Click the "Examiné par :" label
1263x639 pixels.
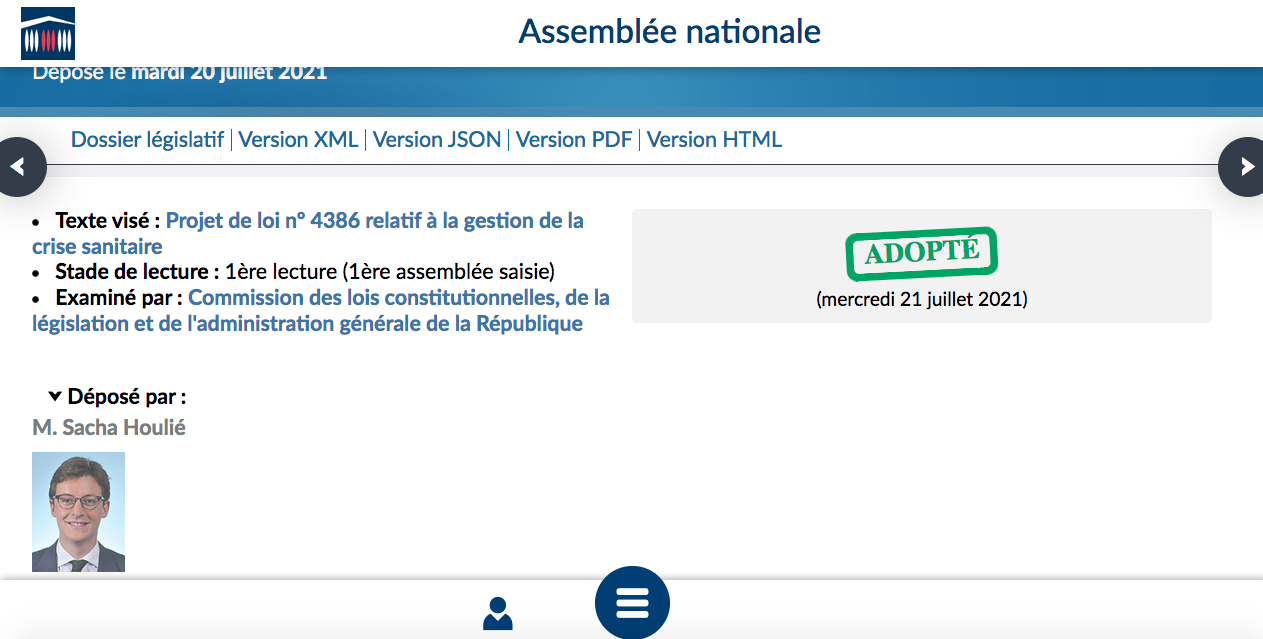click(119, 298)
